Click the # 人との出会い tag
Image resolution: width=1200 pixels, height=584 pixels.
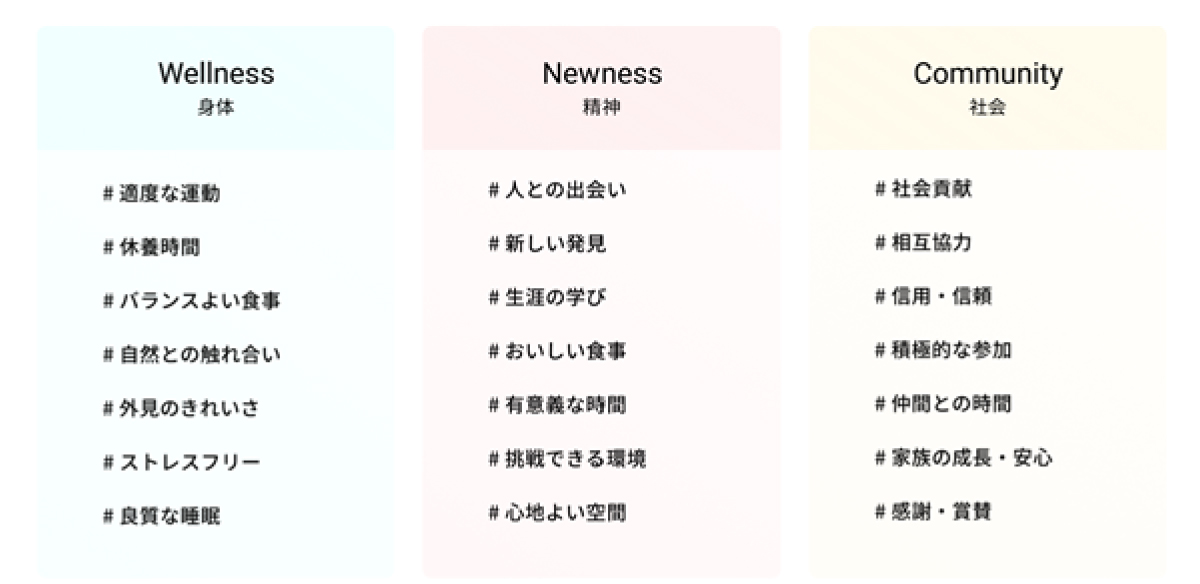click(x=557, y=190)
